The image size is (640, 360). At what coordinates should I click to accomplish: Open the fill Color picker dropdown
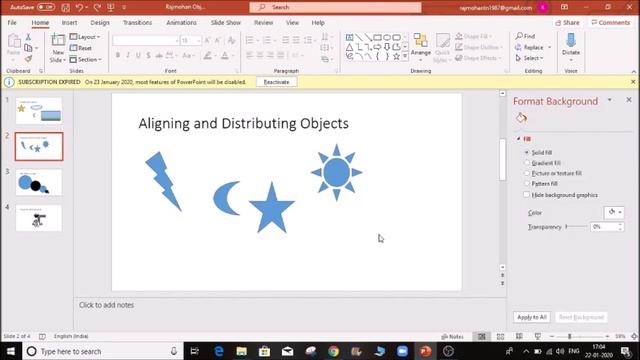(x=614, y=212)
